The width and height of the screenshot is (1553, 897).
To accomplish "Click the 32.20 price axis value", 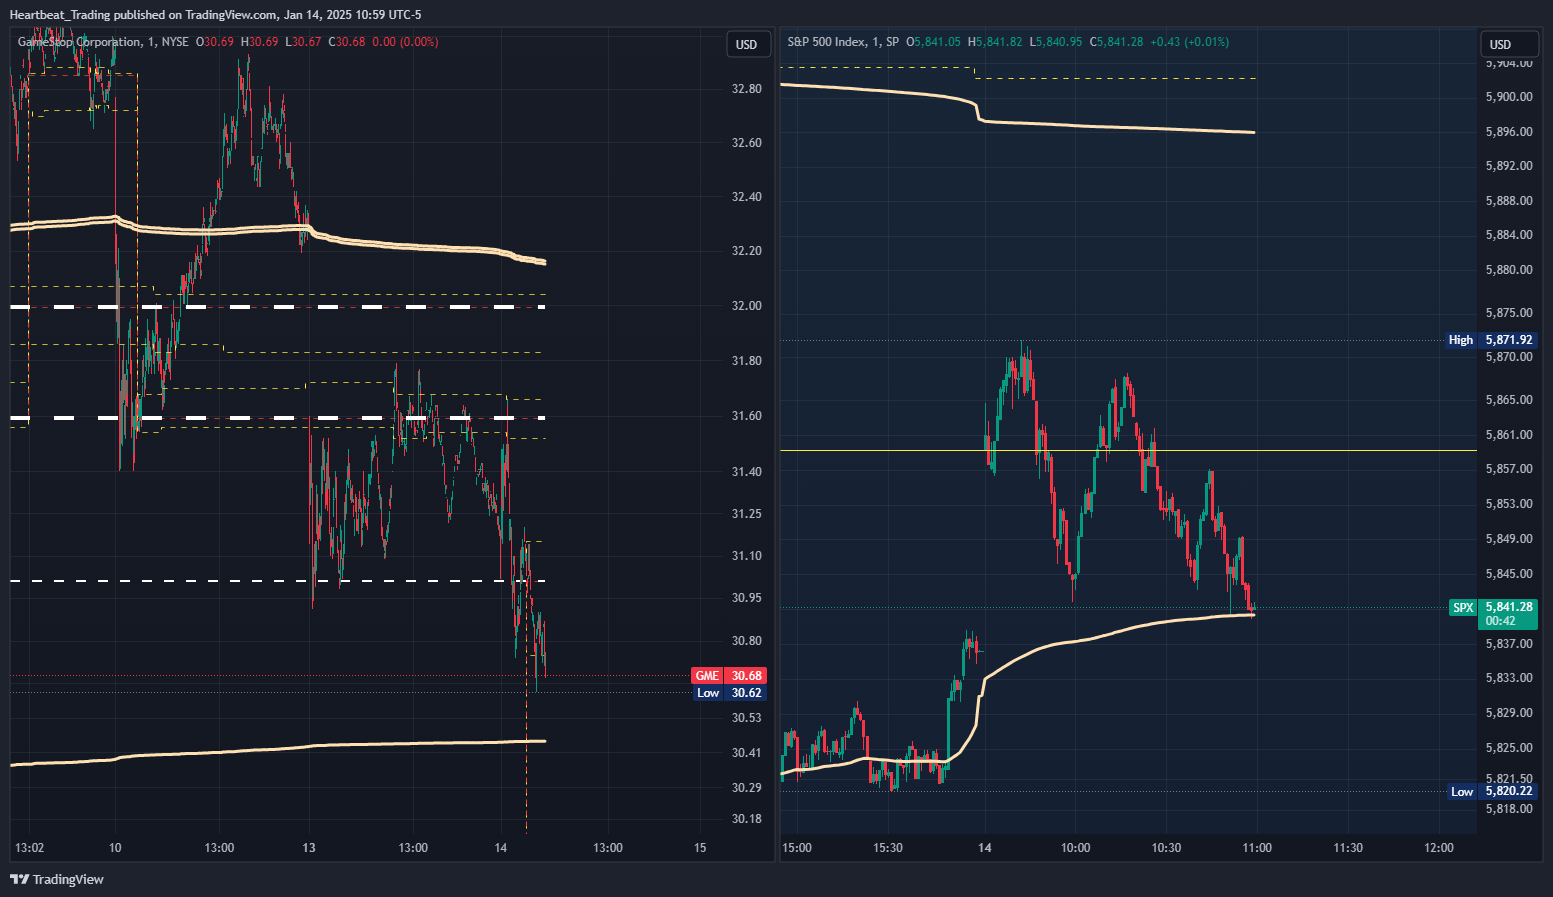I will pyautogui.click(x=747, y=251).
